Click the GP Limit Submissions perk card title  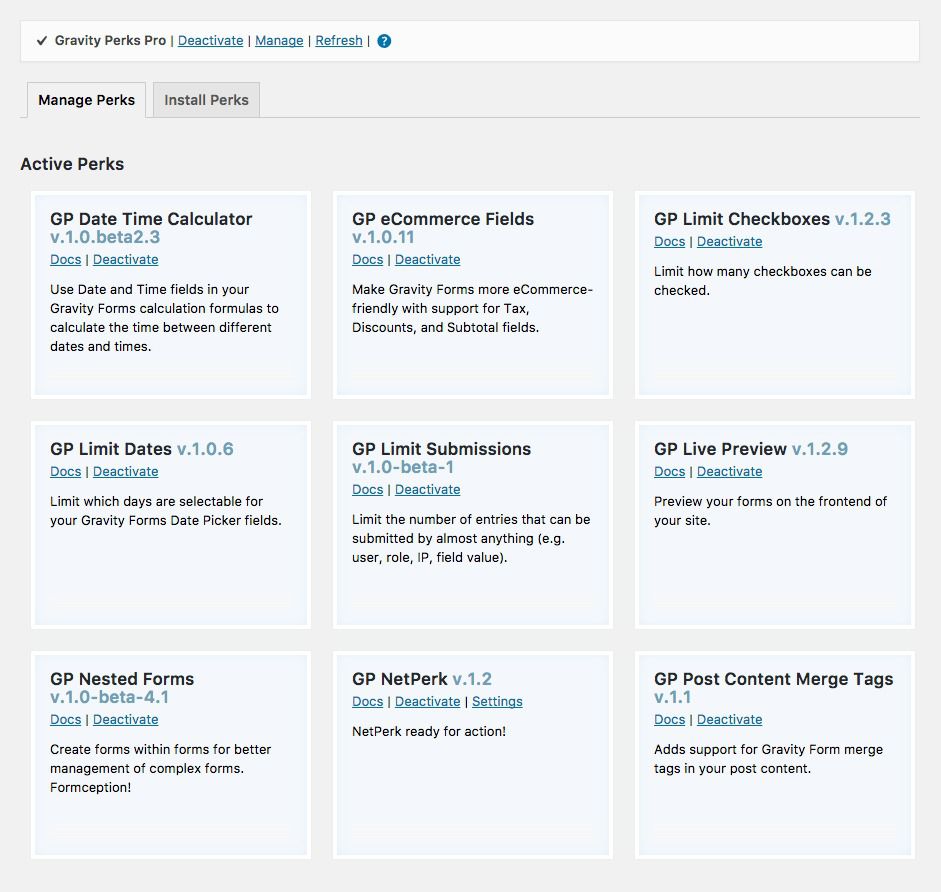point(441,449)
